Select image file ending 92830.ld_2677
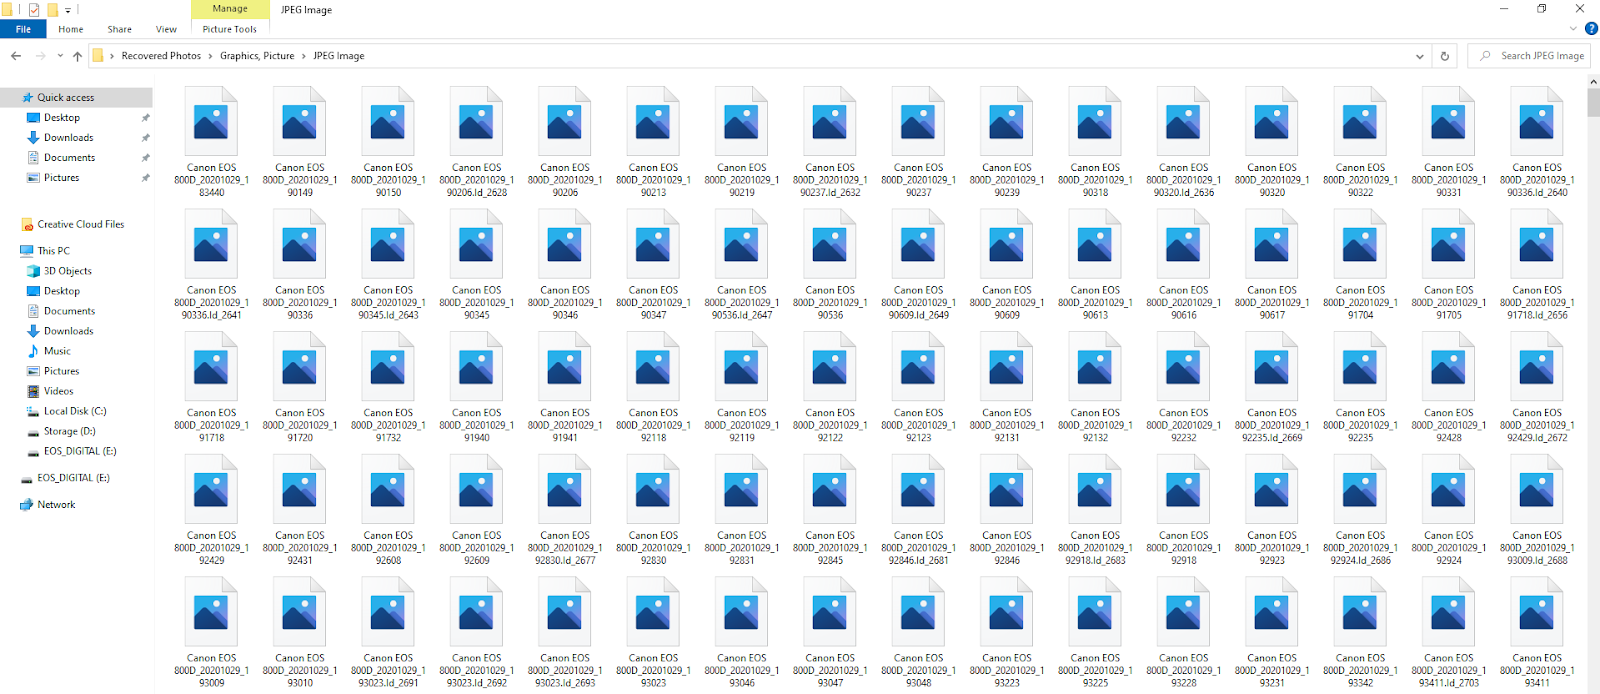The height and width of the screenshot is (694, 1600). pos(565,510)
